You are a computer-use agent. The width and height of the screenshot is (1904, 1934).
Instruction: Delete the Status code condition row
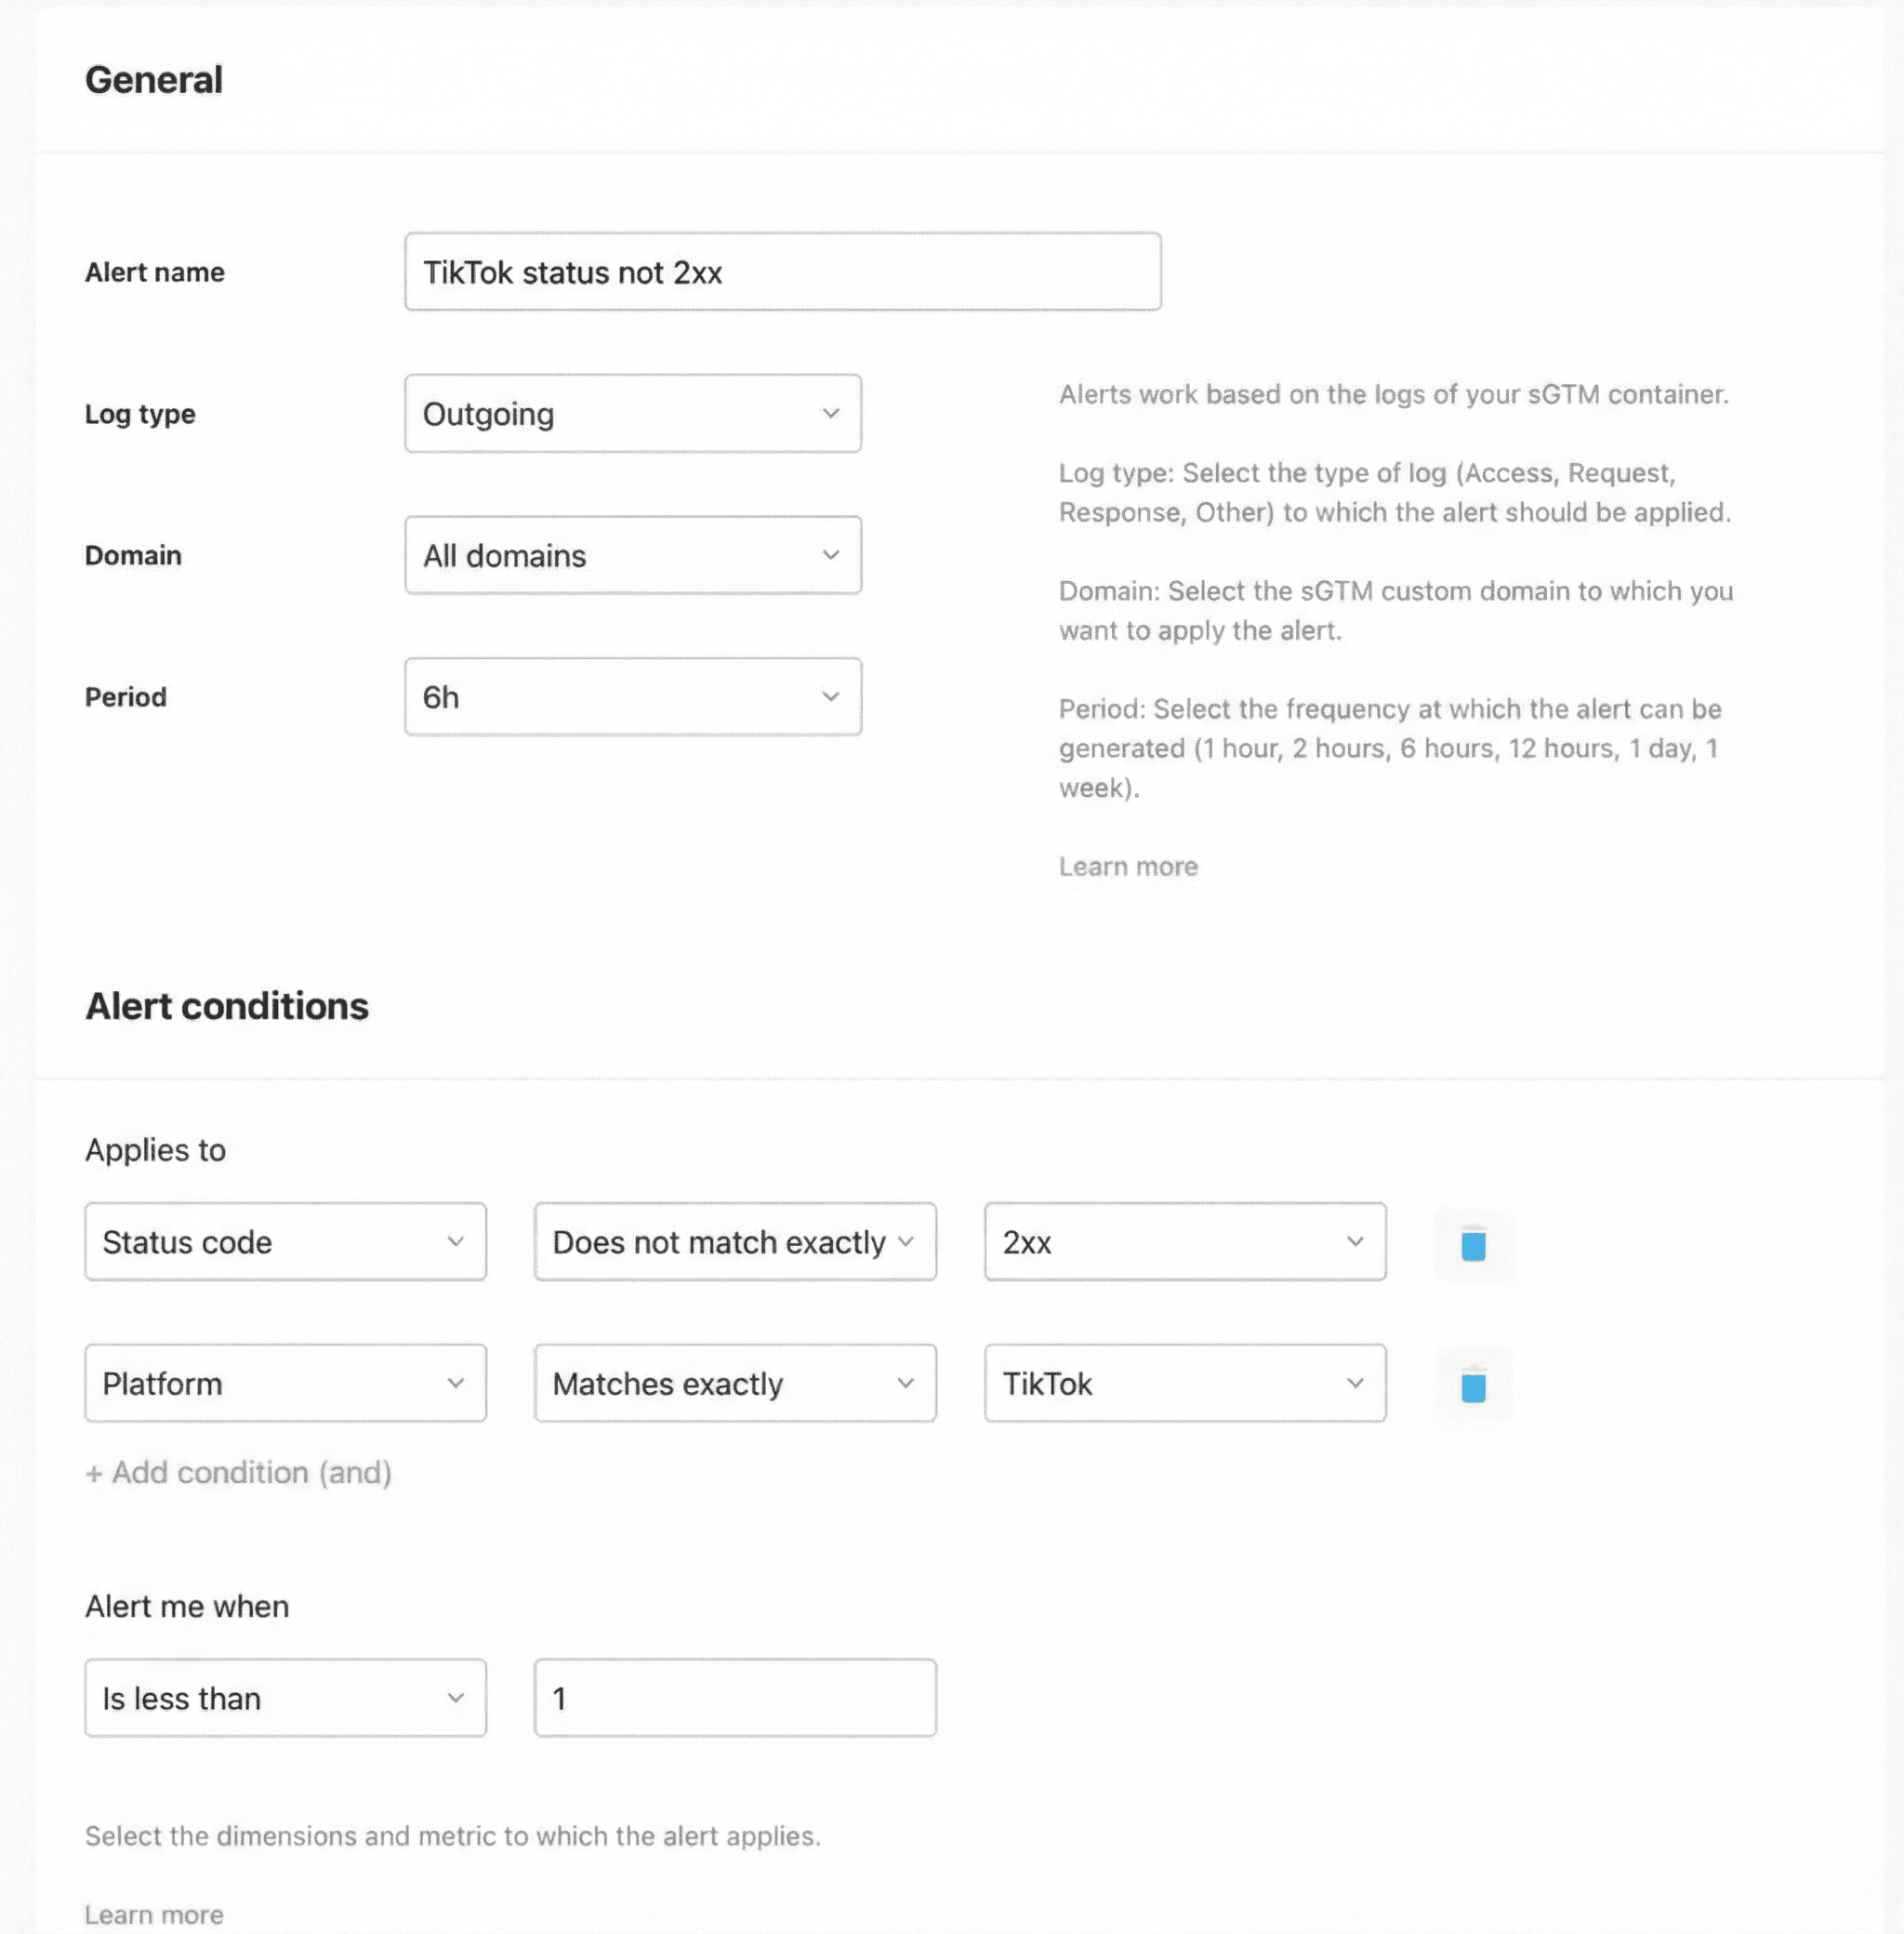click(1472, 1243)
